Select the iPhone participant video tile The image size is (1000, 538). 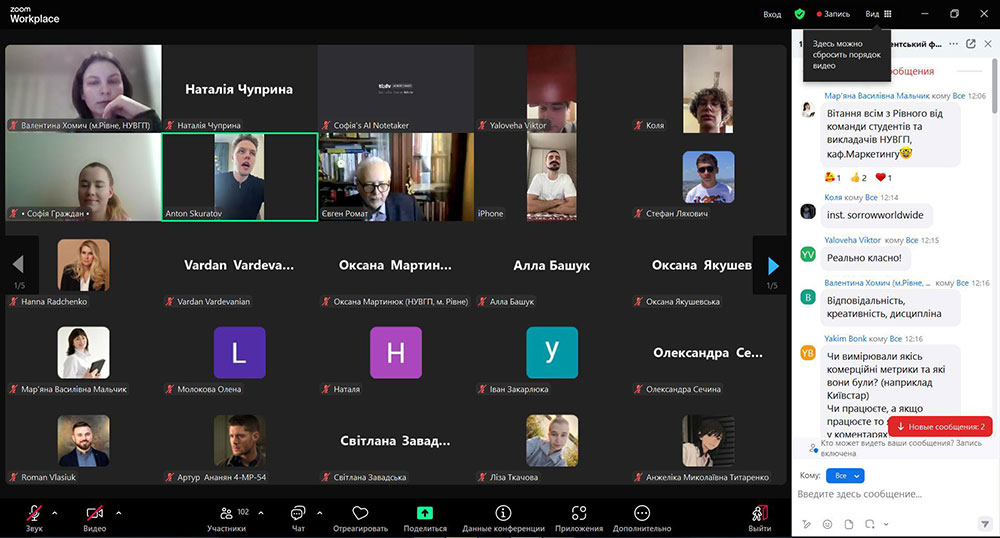[552, 177]
